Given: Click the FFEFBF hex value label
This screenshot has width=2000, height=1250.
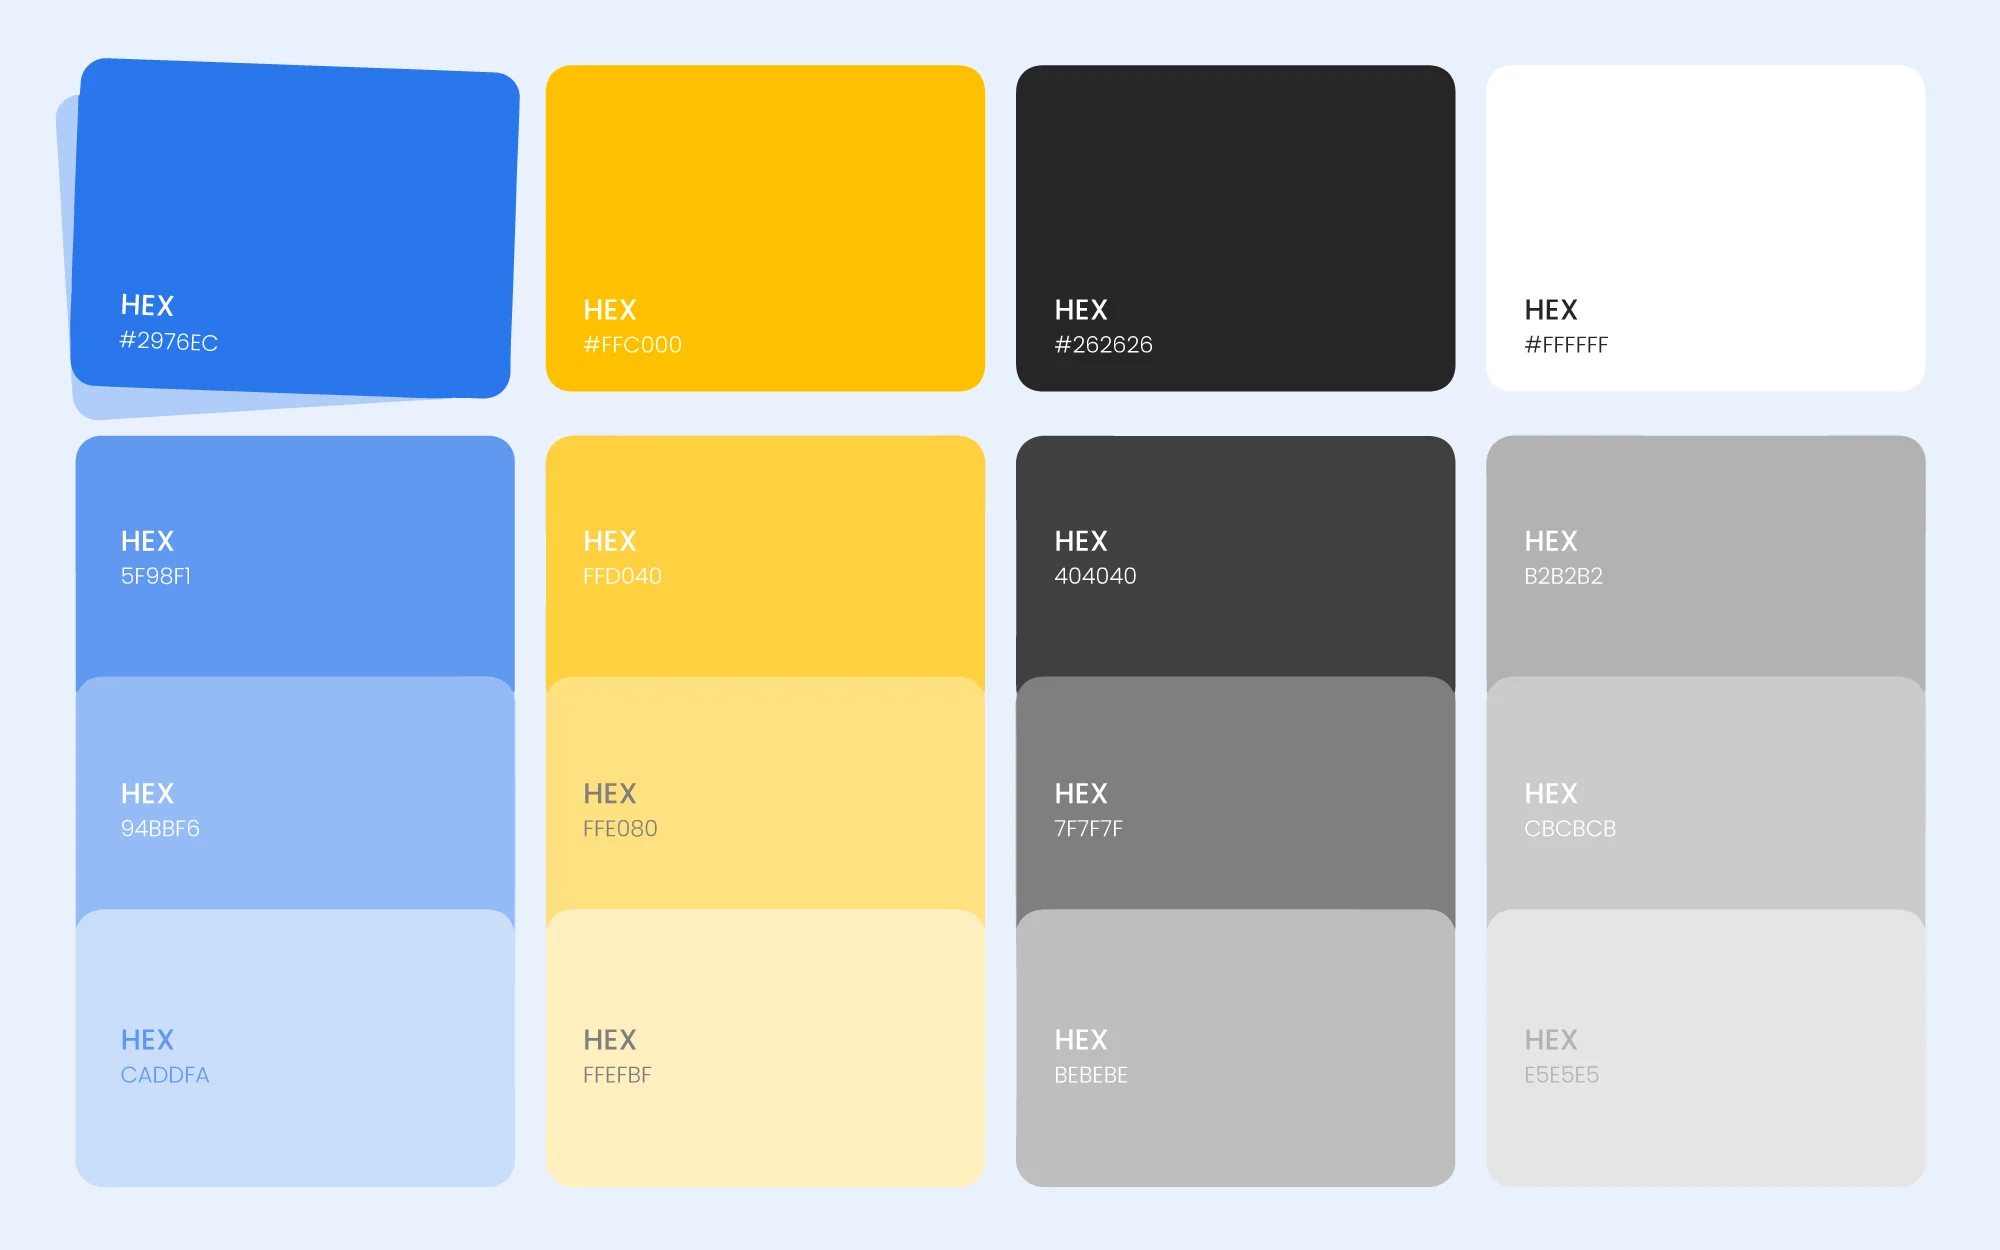Looking at the screenshot, I should [617, 1075].
